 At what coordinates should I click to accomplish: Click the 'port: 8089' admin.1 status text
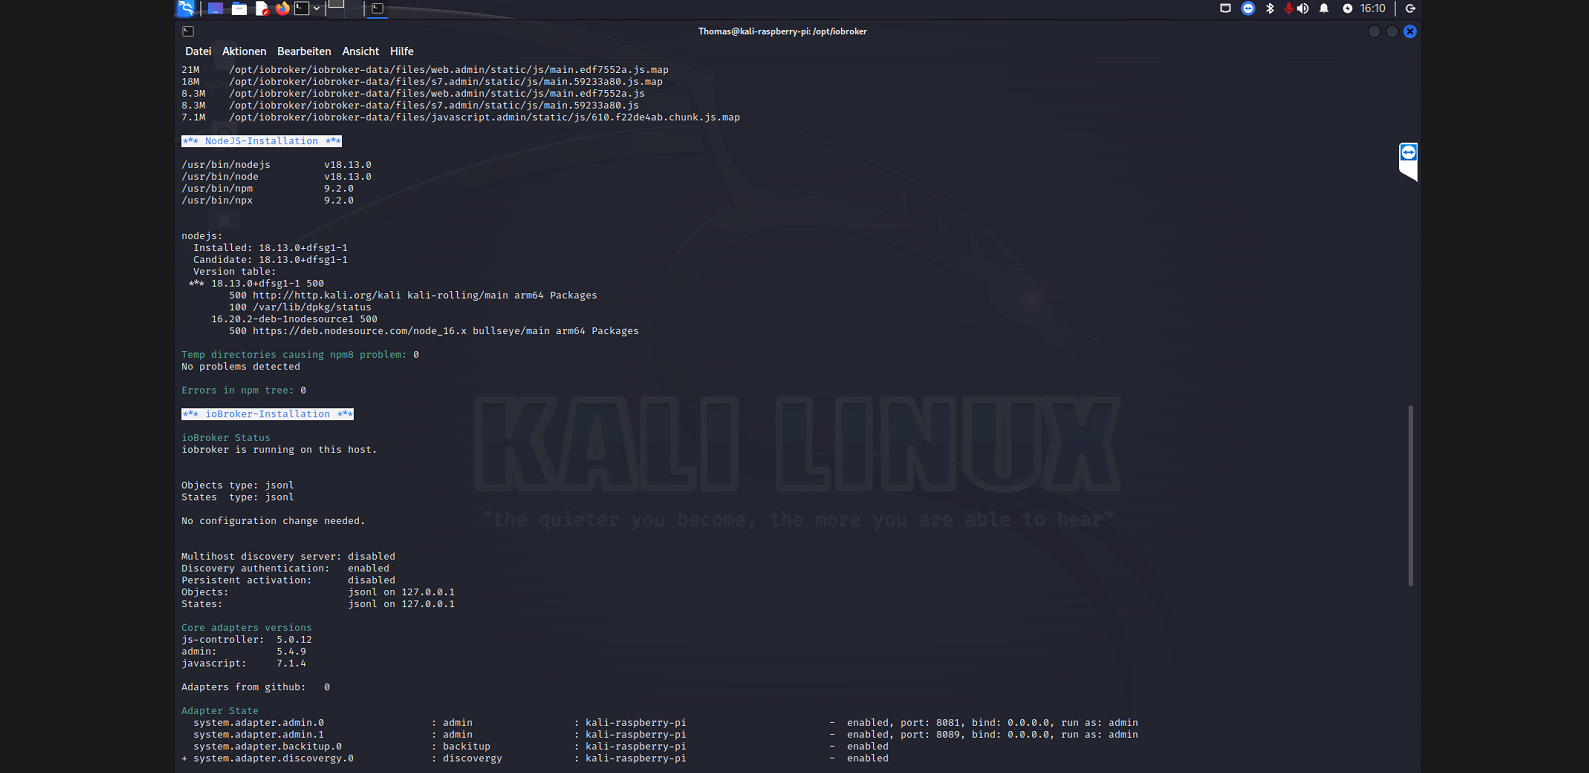(929, 735)
